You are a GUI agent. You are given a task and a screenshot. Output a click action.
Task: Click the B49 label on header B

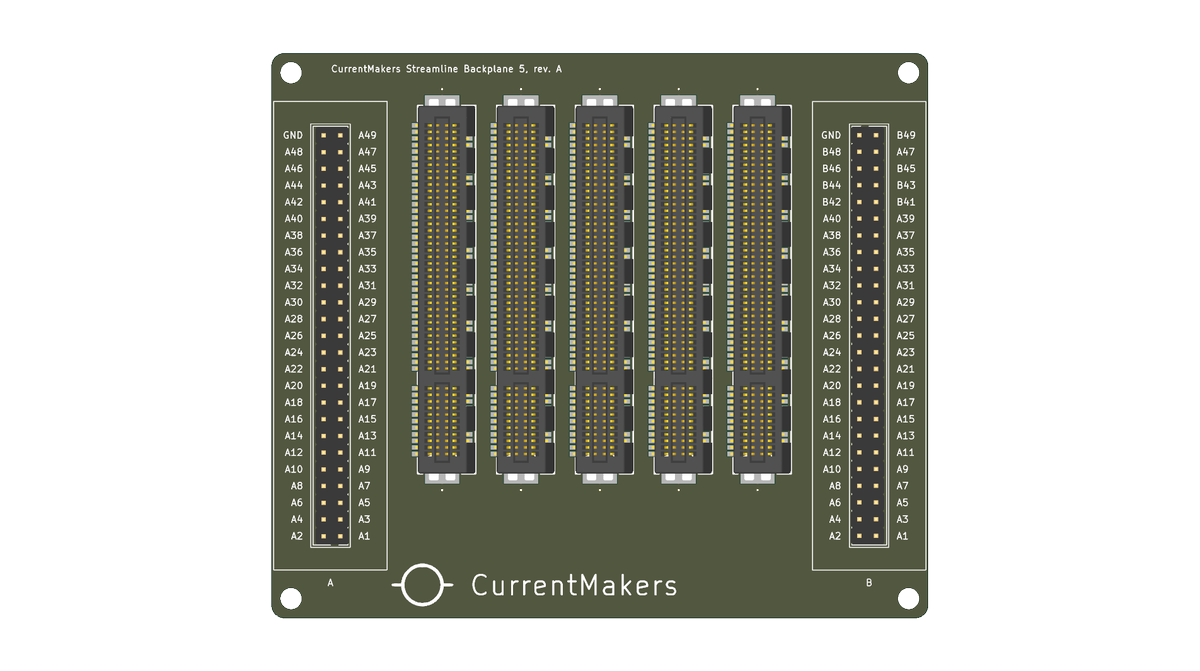(x=904, y=134)
